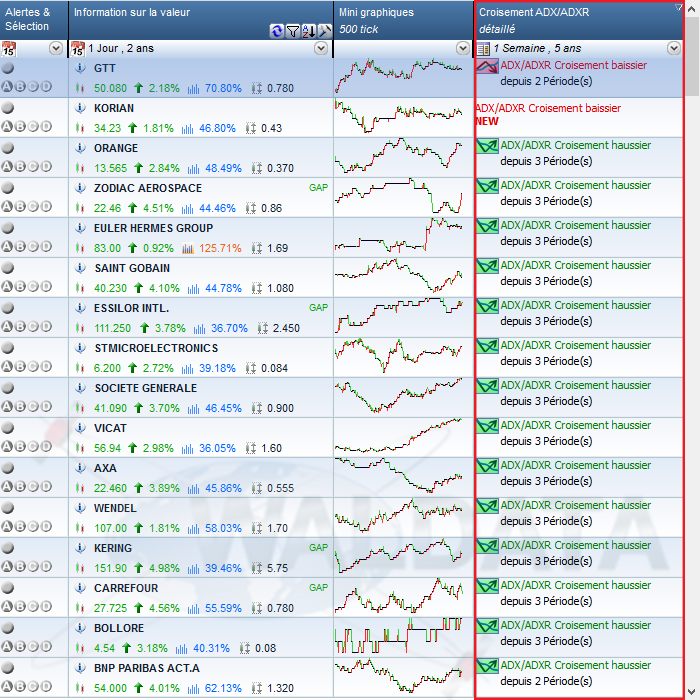Click the SOCIETE GENERALE mini chart
The width and height of the screenshot is (700, 700).
click(399, 397)
